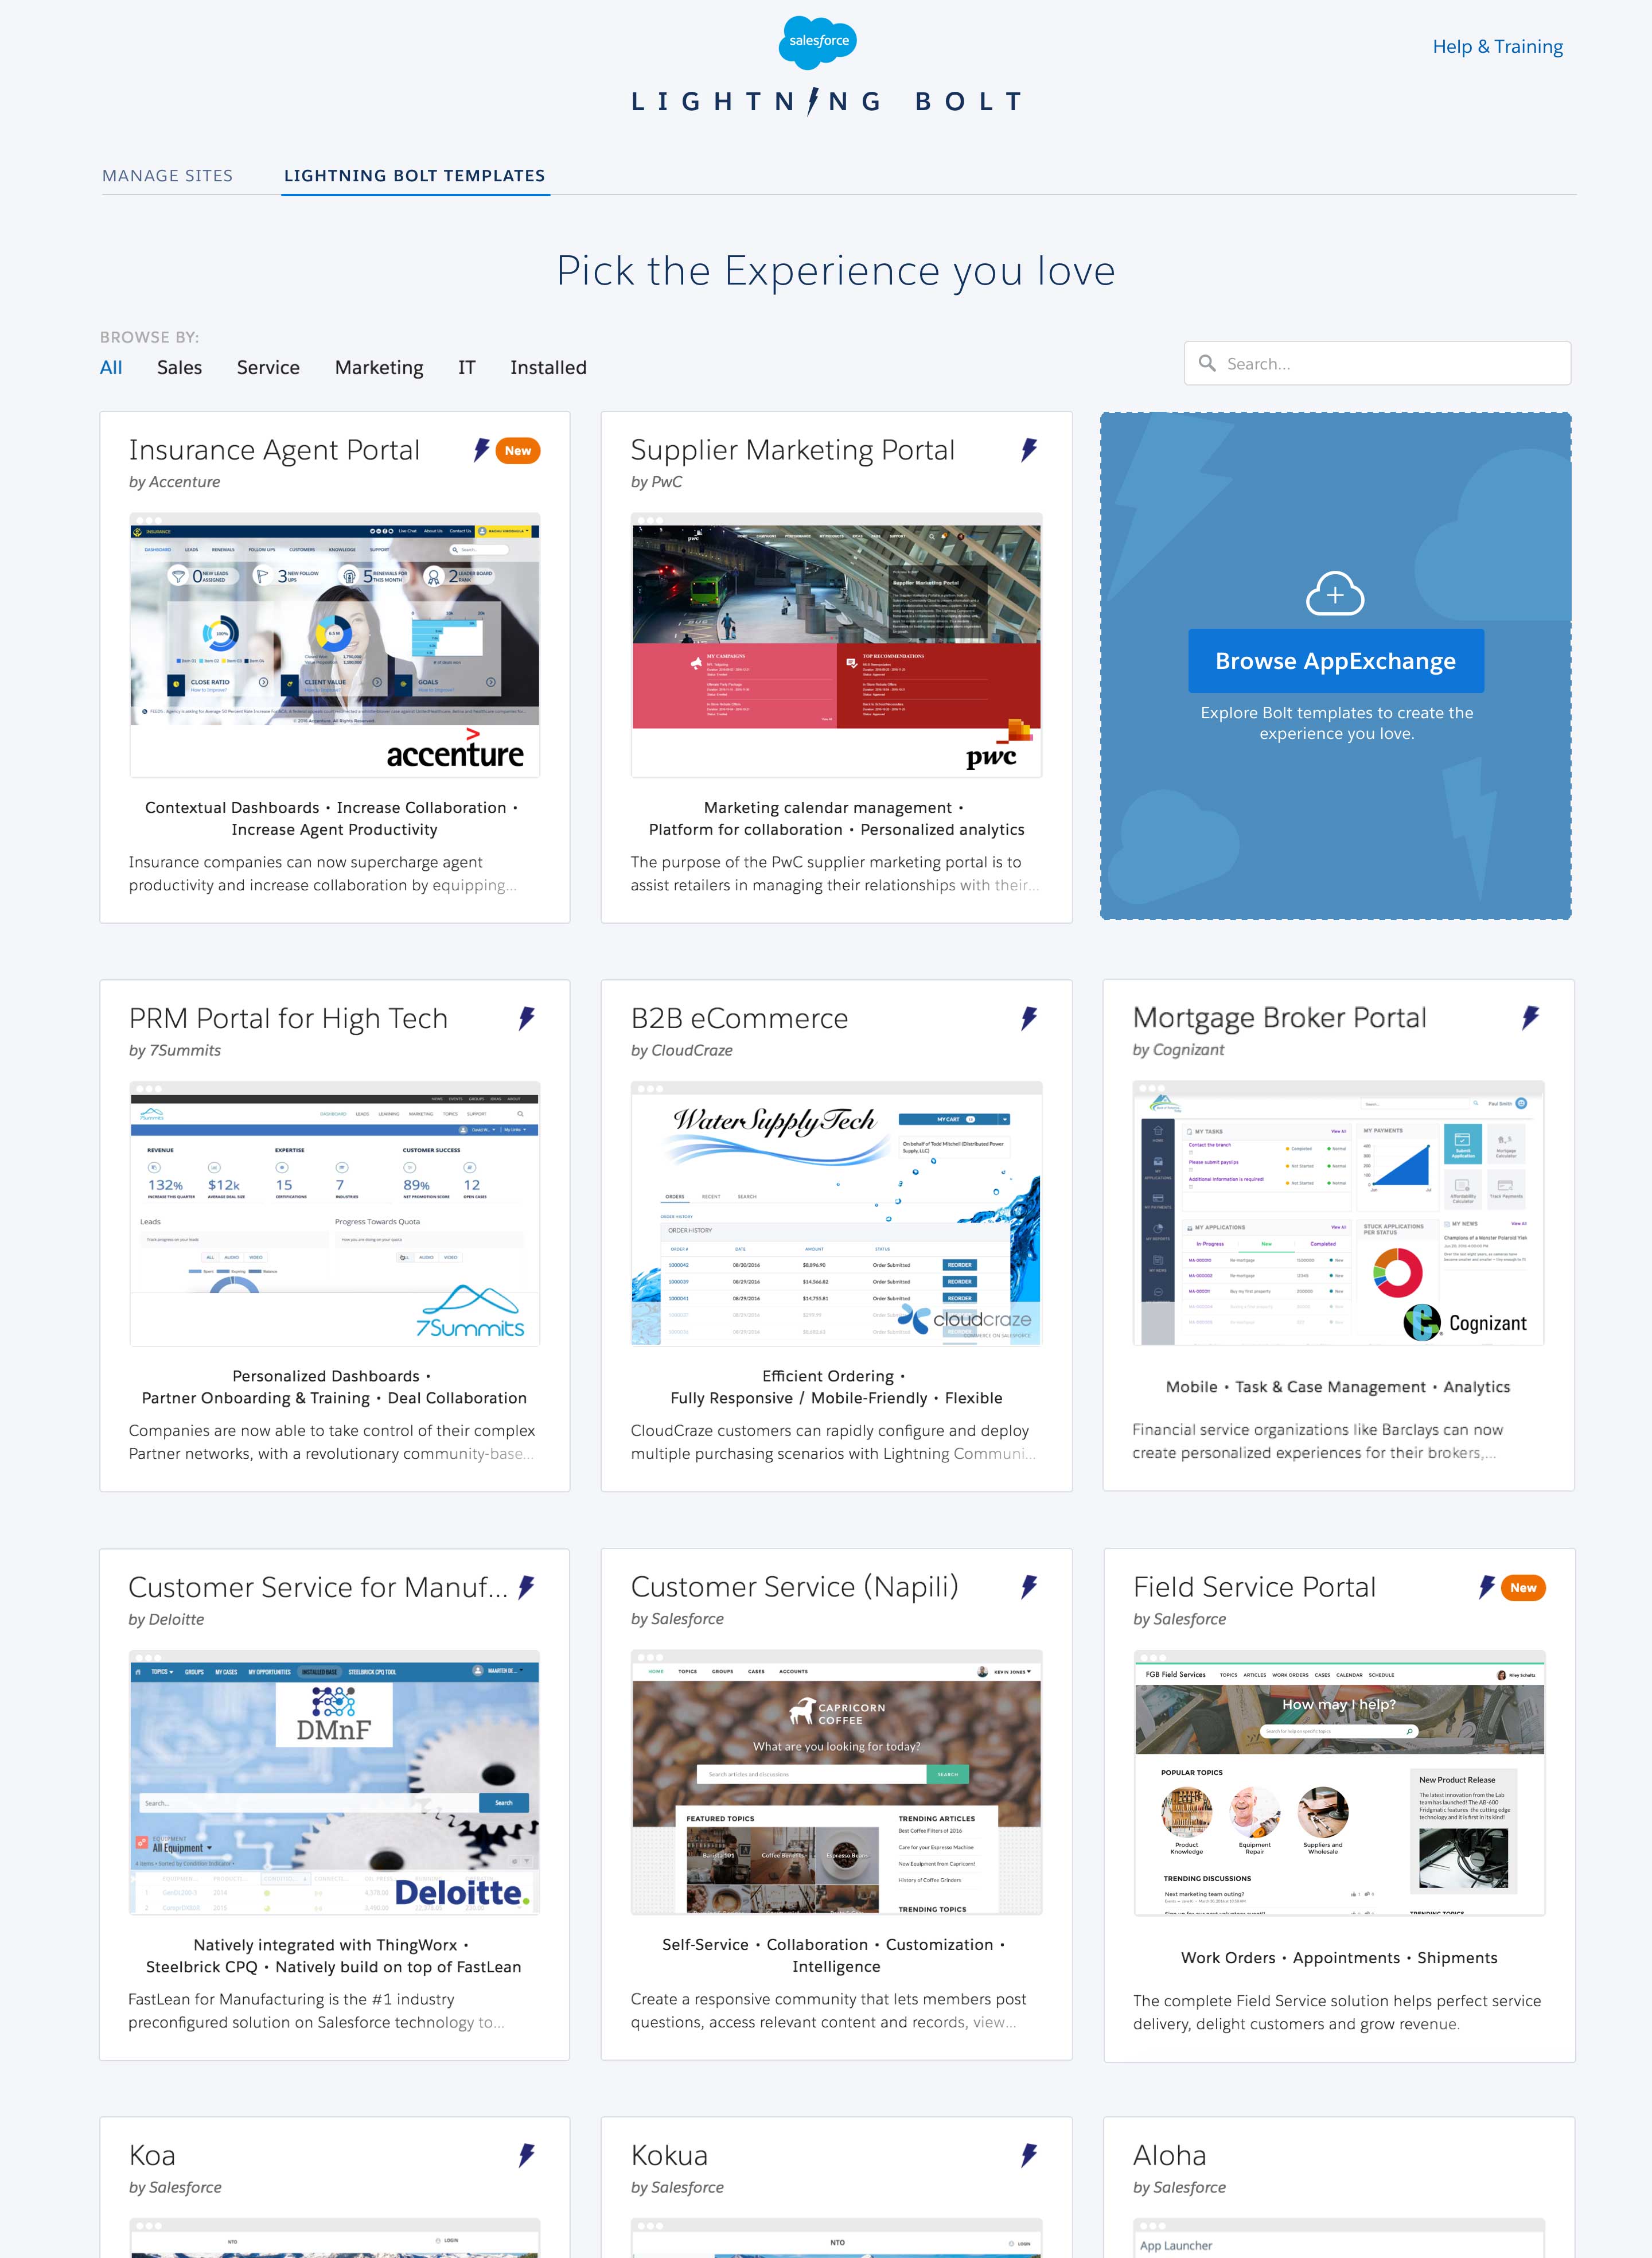Click lightning bolt icon on Insurance Agent Portal

point(481,450)
